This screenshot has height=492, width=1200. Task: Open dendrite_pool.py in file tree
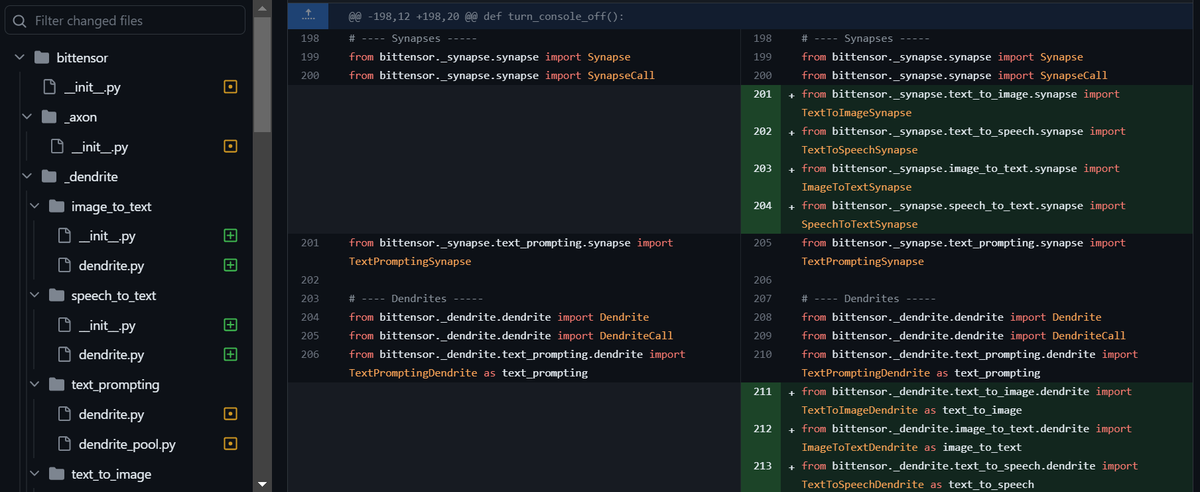tap(128, 444)
